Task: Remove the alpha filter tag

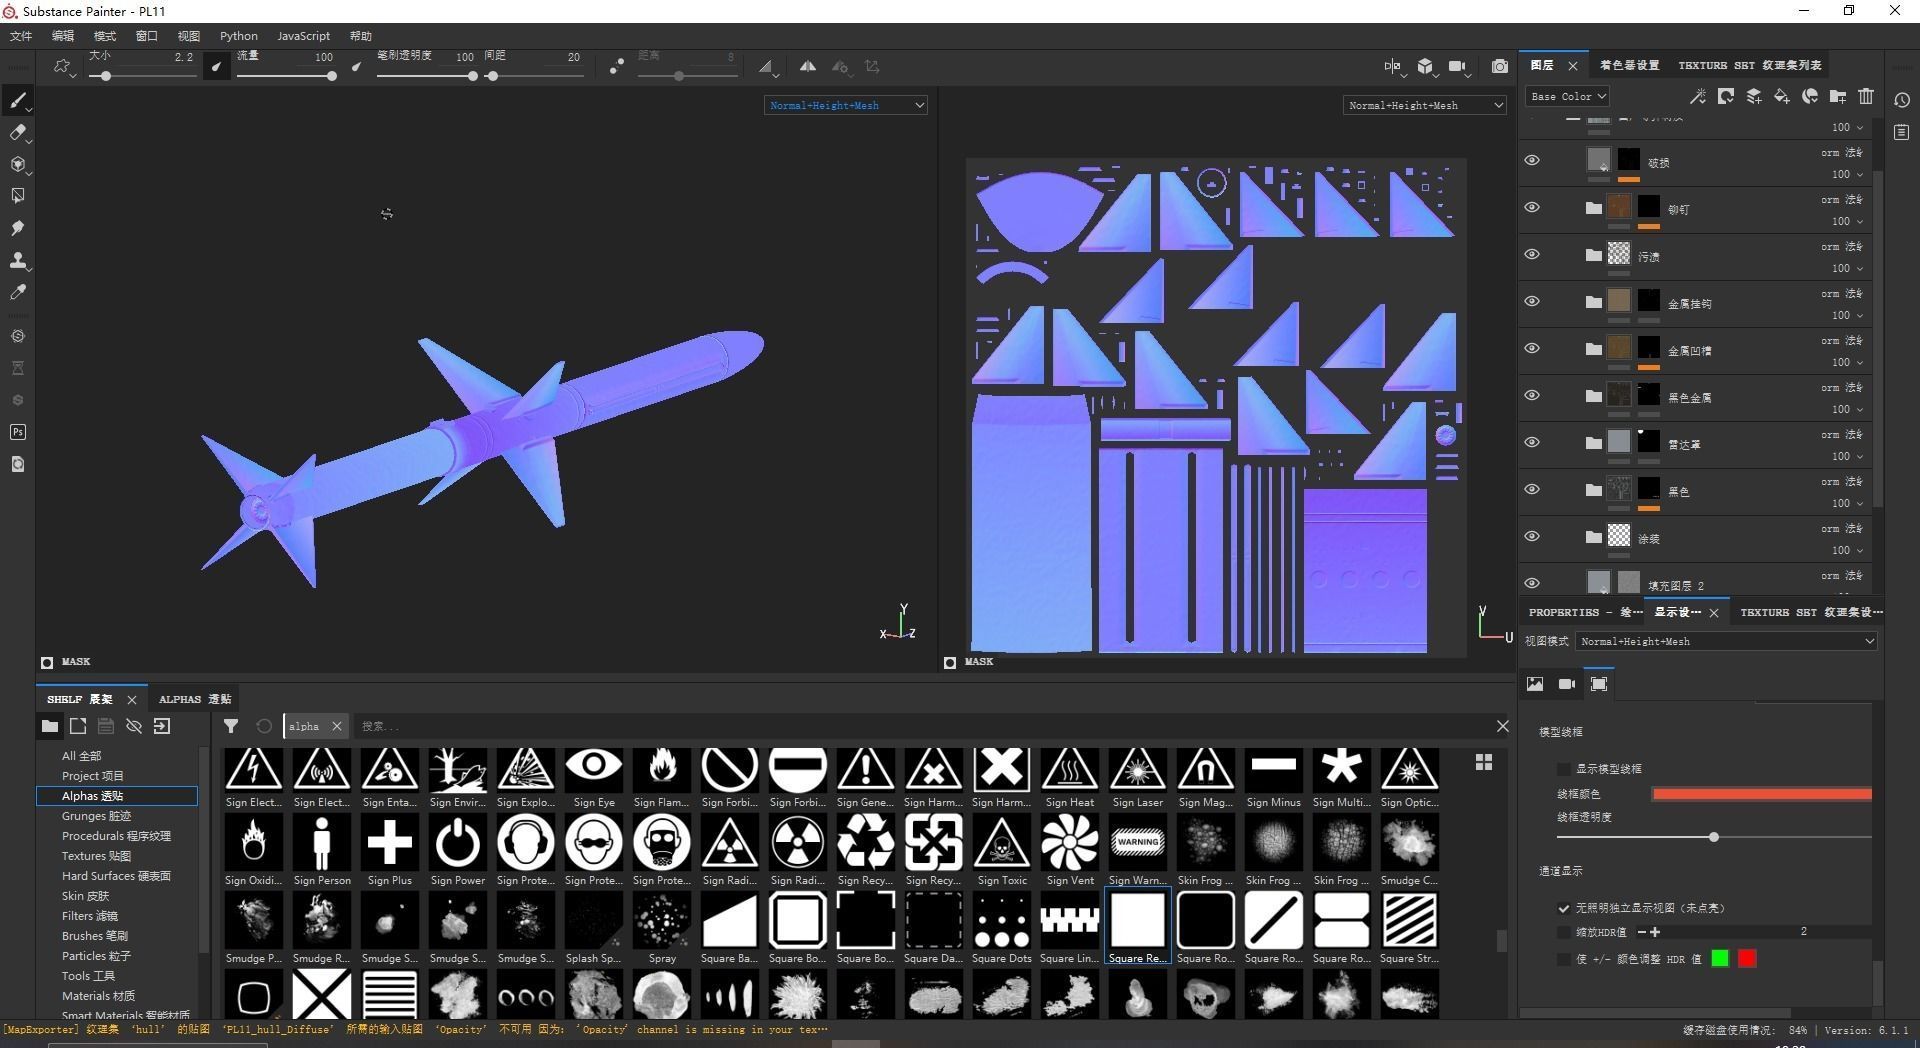Action: (337, 726)
